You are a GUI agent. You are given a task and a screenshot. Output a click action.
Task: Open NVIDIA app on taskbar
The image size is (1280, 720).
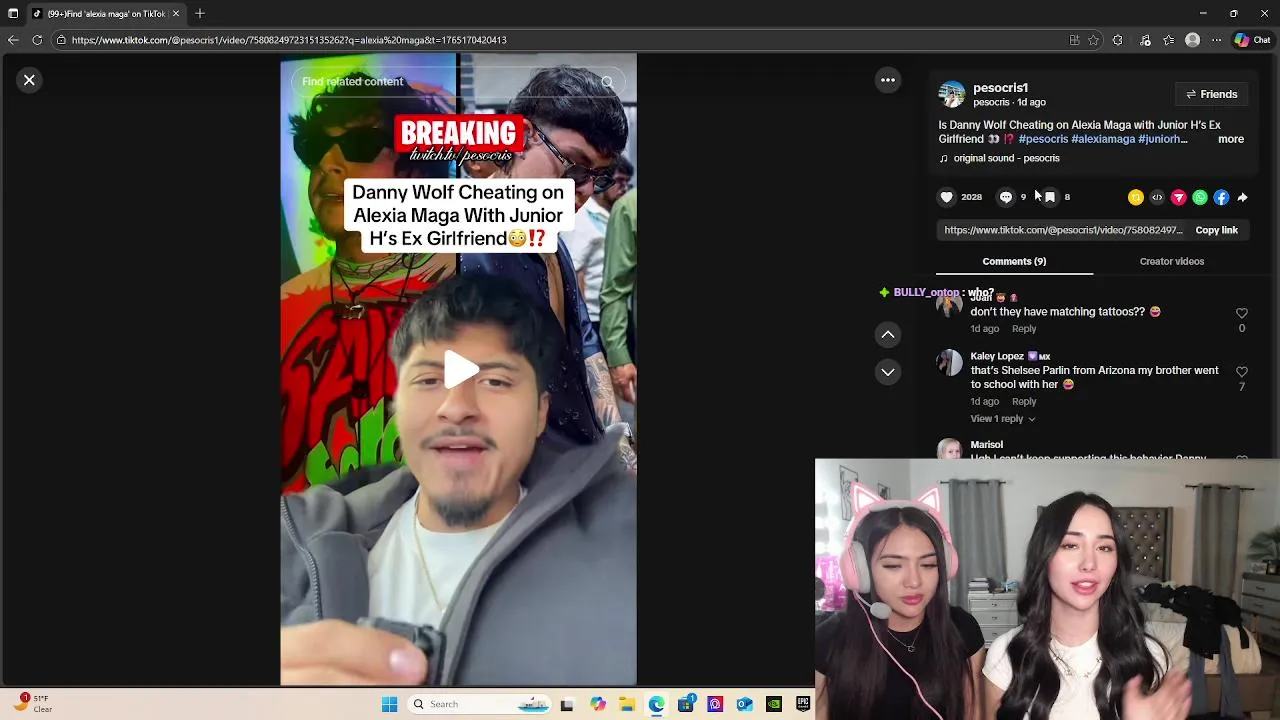pos(774,704)
